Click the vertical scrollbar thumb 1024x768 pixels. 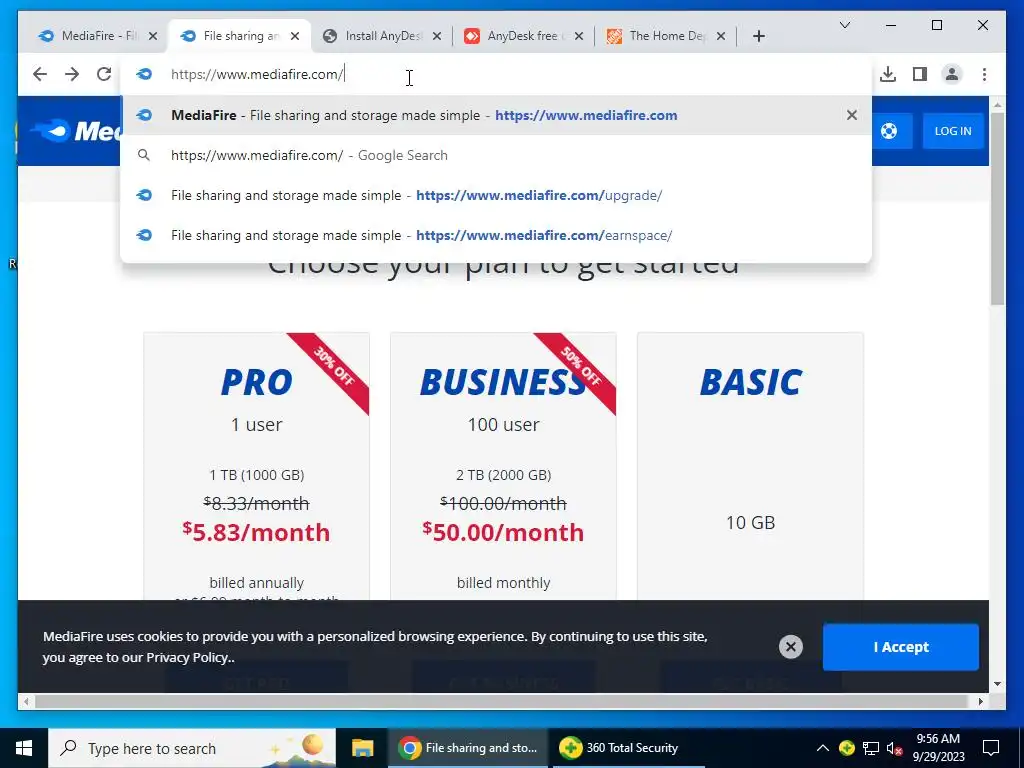(997, 209)
